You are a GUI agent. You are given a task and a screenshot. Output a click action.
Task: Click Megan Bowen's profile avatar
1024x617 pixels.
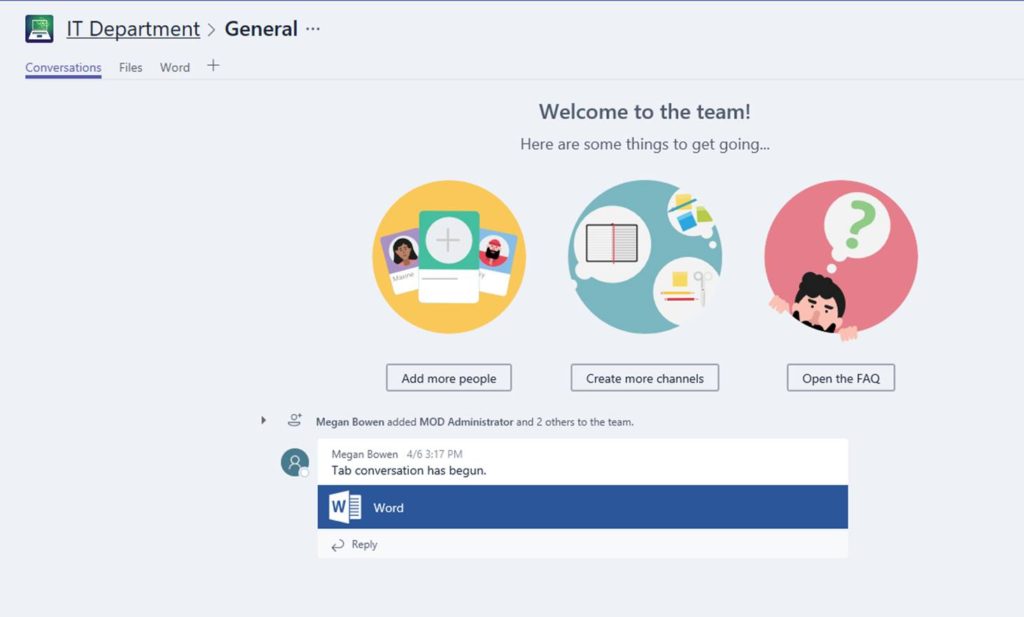click(295, 462)
